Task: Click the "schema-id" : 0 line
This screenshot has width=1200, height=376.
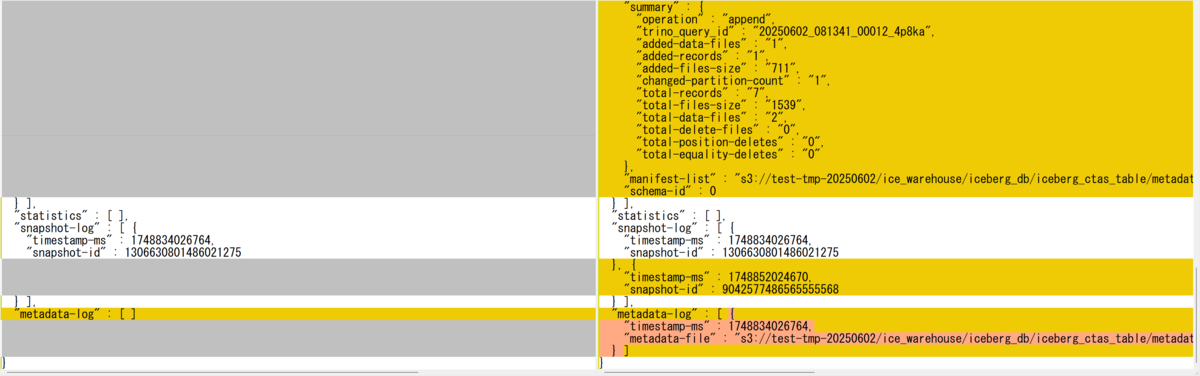Action: [x=669, y=190]
